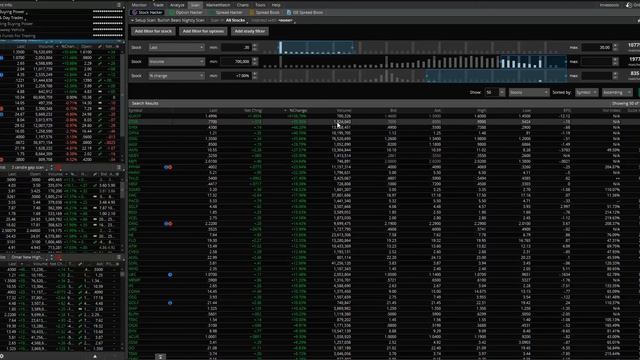Open the Omar new high gadget menu icon
Image resolution: width=640 pixels, height=360 pixels.
[x=119, y=258]
